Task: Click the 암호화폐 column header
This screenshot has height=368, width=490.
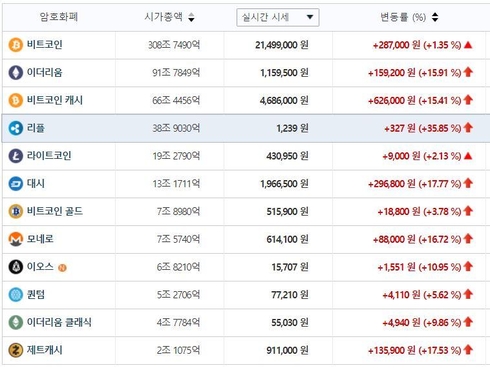Action: [x=59, y=17]
